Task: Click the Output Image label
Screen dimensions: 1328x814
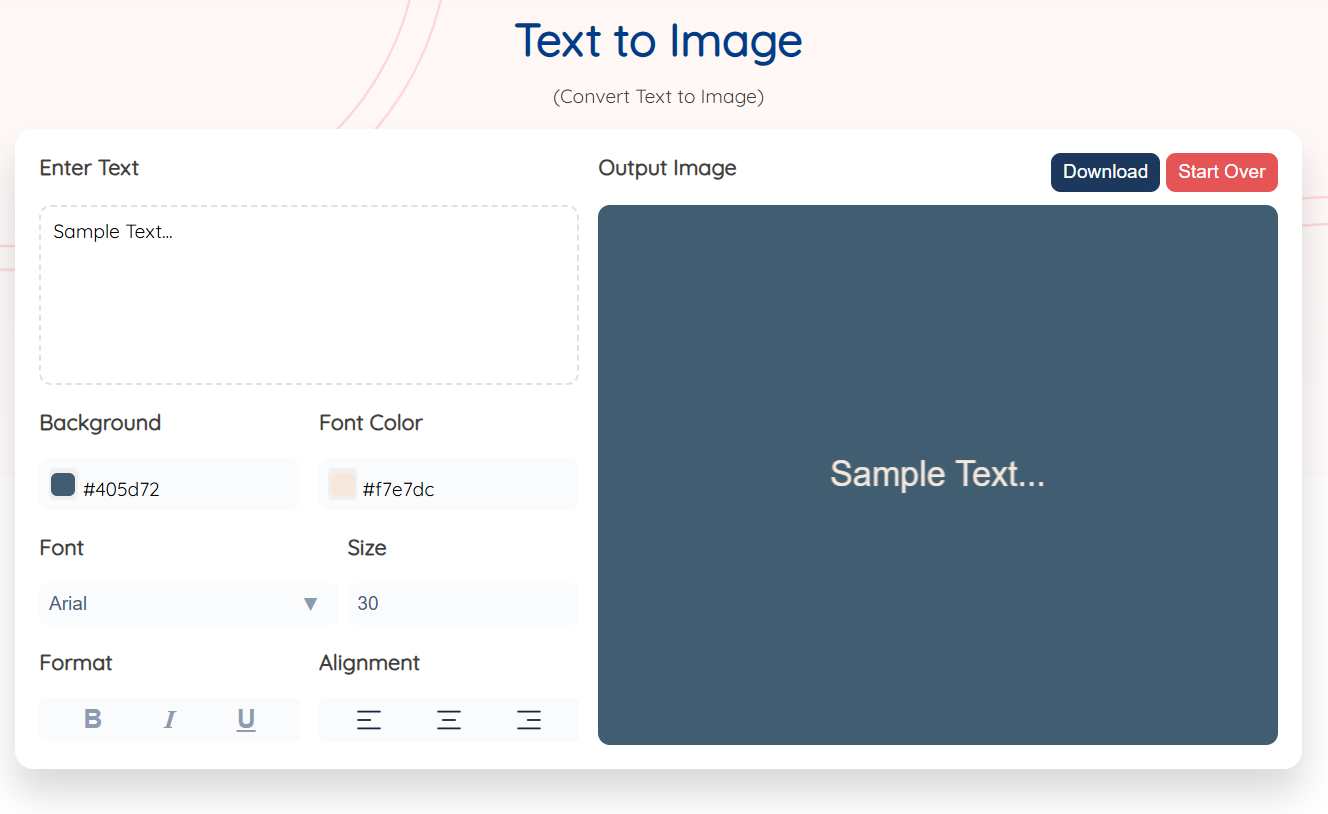Action: point(667,168)
